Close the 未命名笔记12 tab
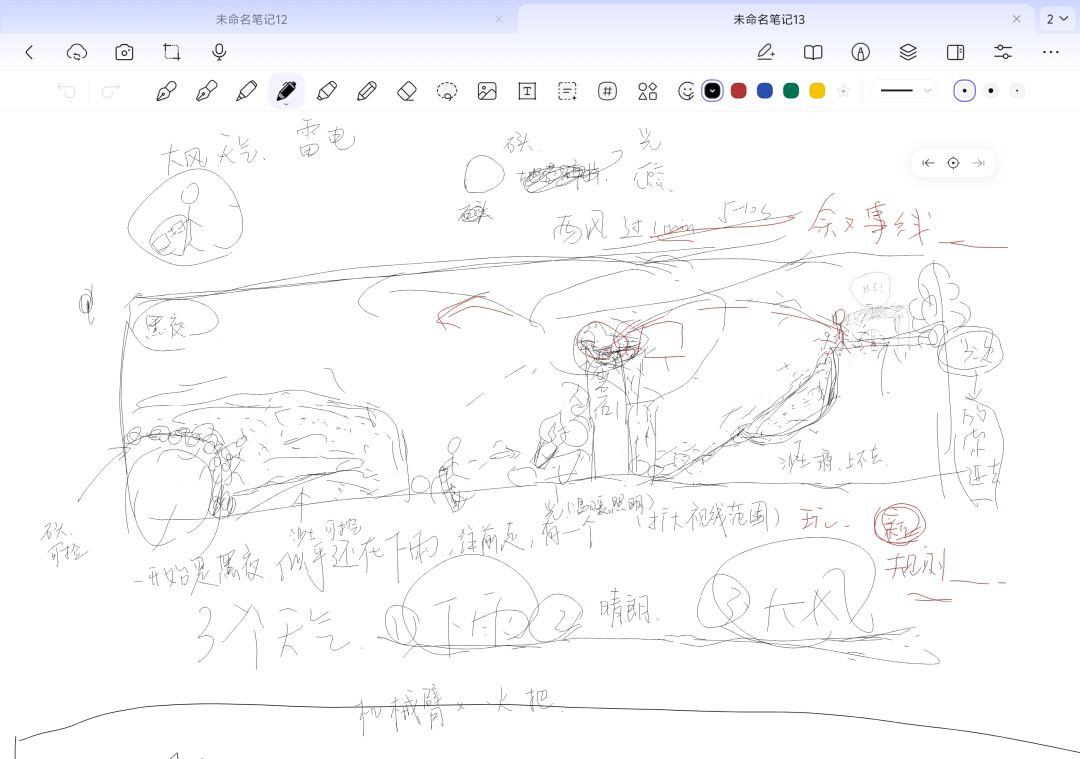Screen dimensions: 1080x759 point(499,19)
